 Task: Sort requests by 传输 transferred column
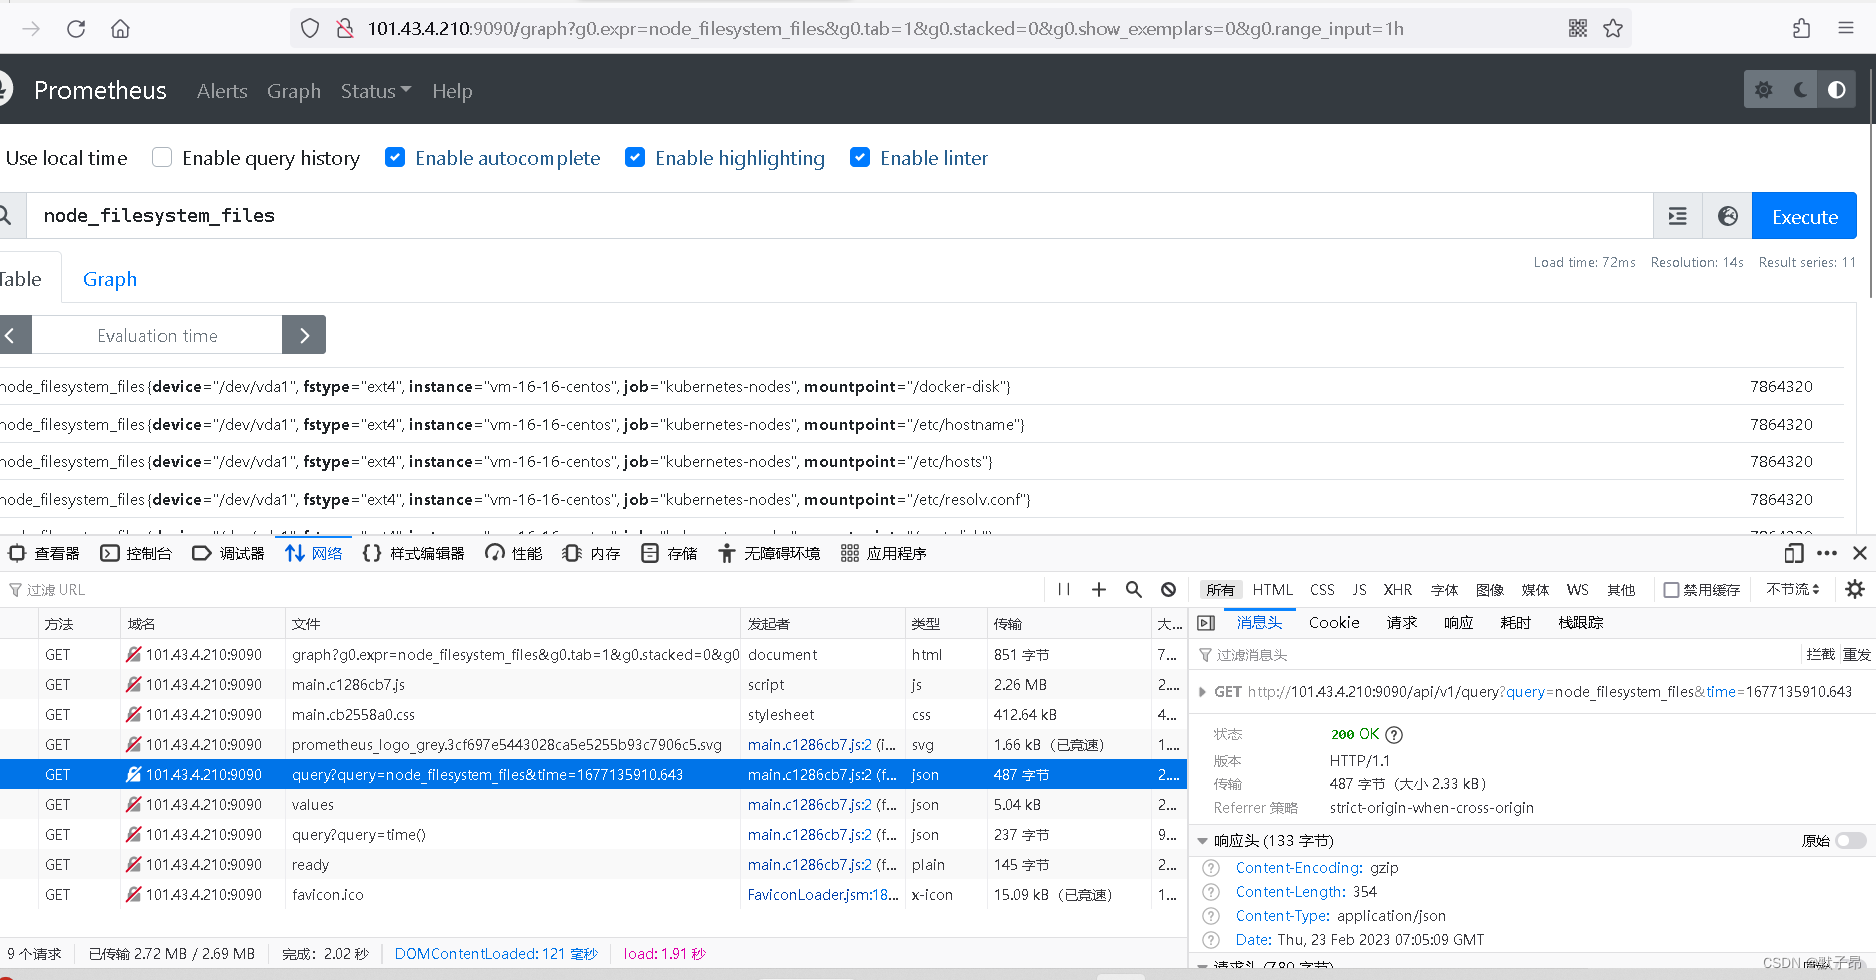coord(1068,624)
